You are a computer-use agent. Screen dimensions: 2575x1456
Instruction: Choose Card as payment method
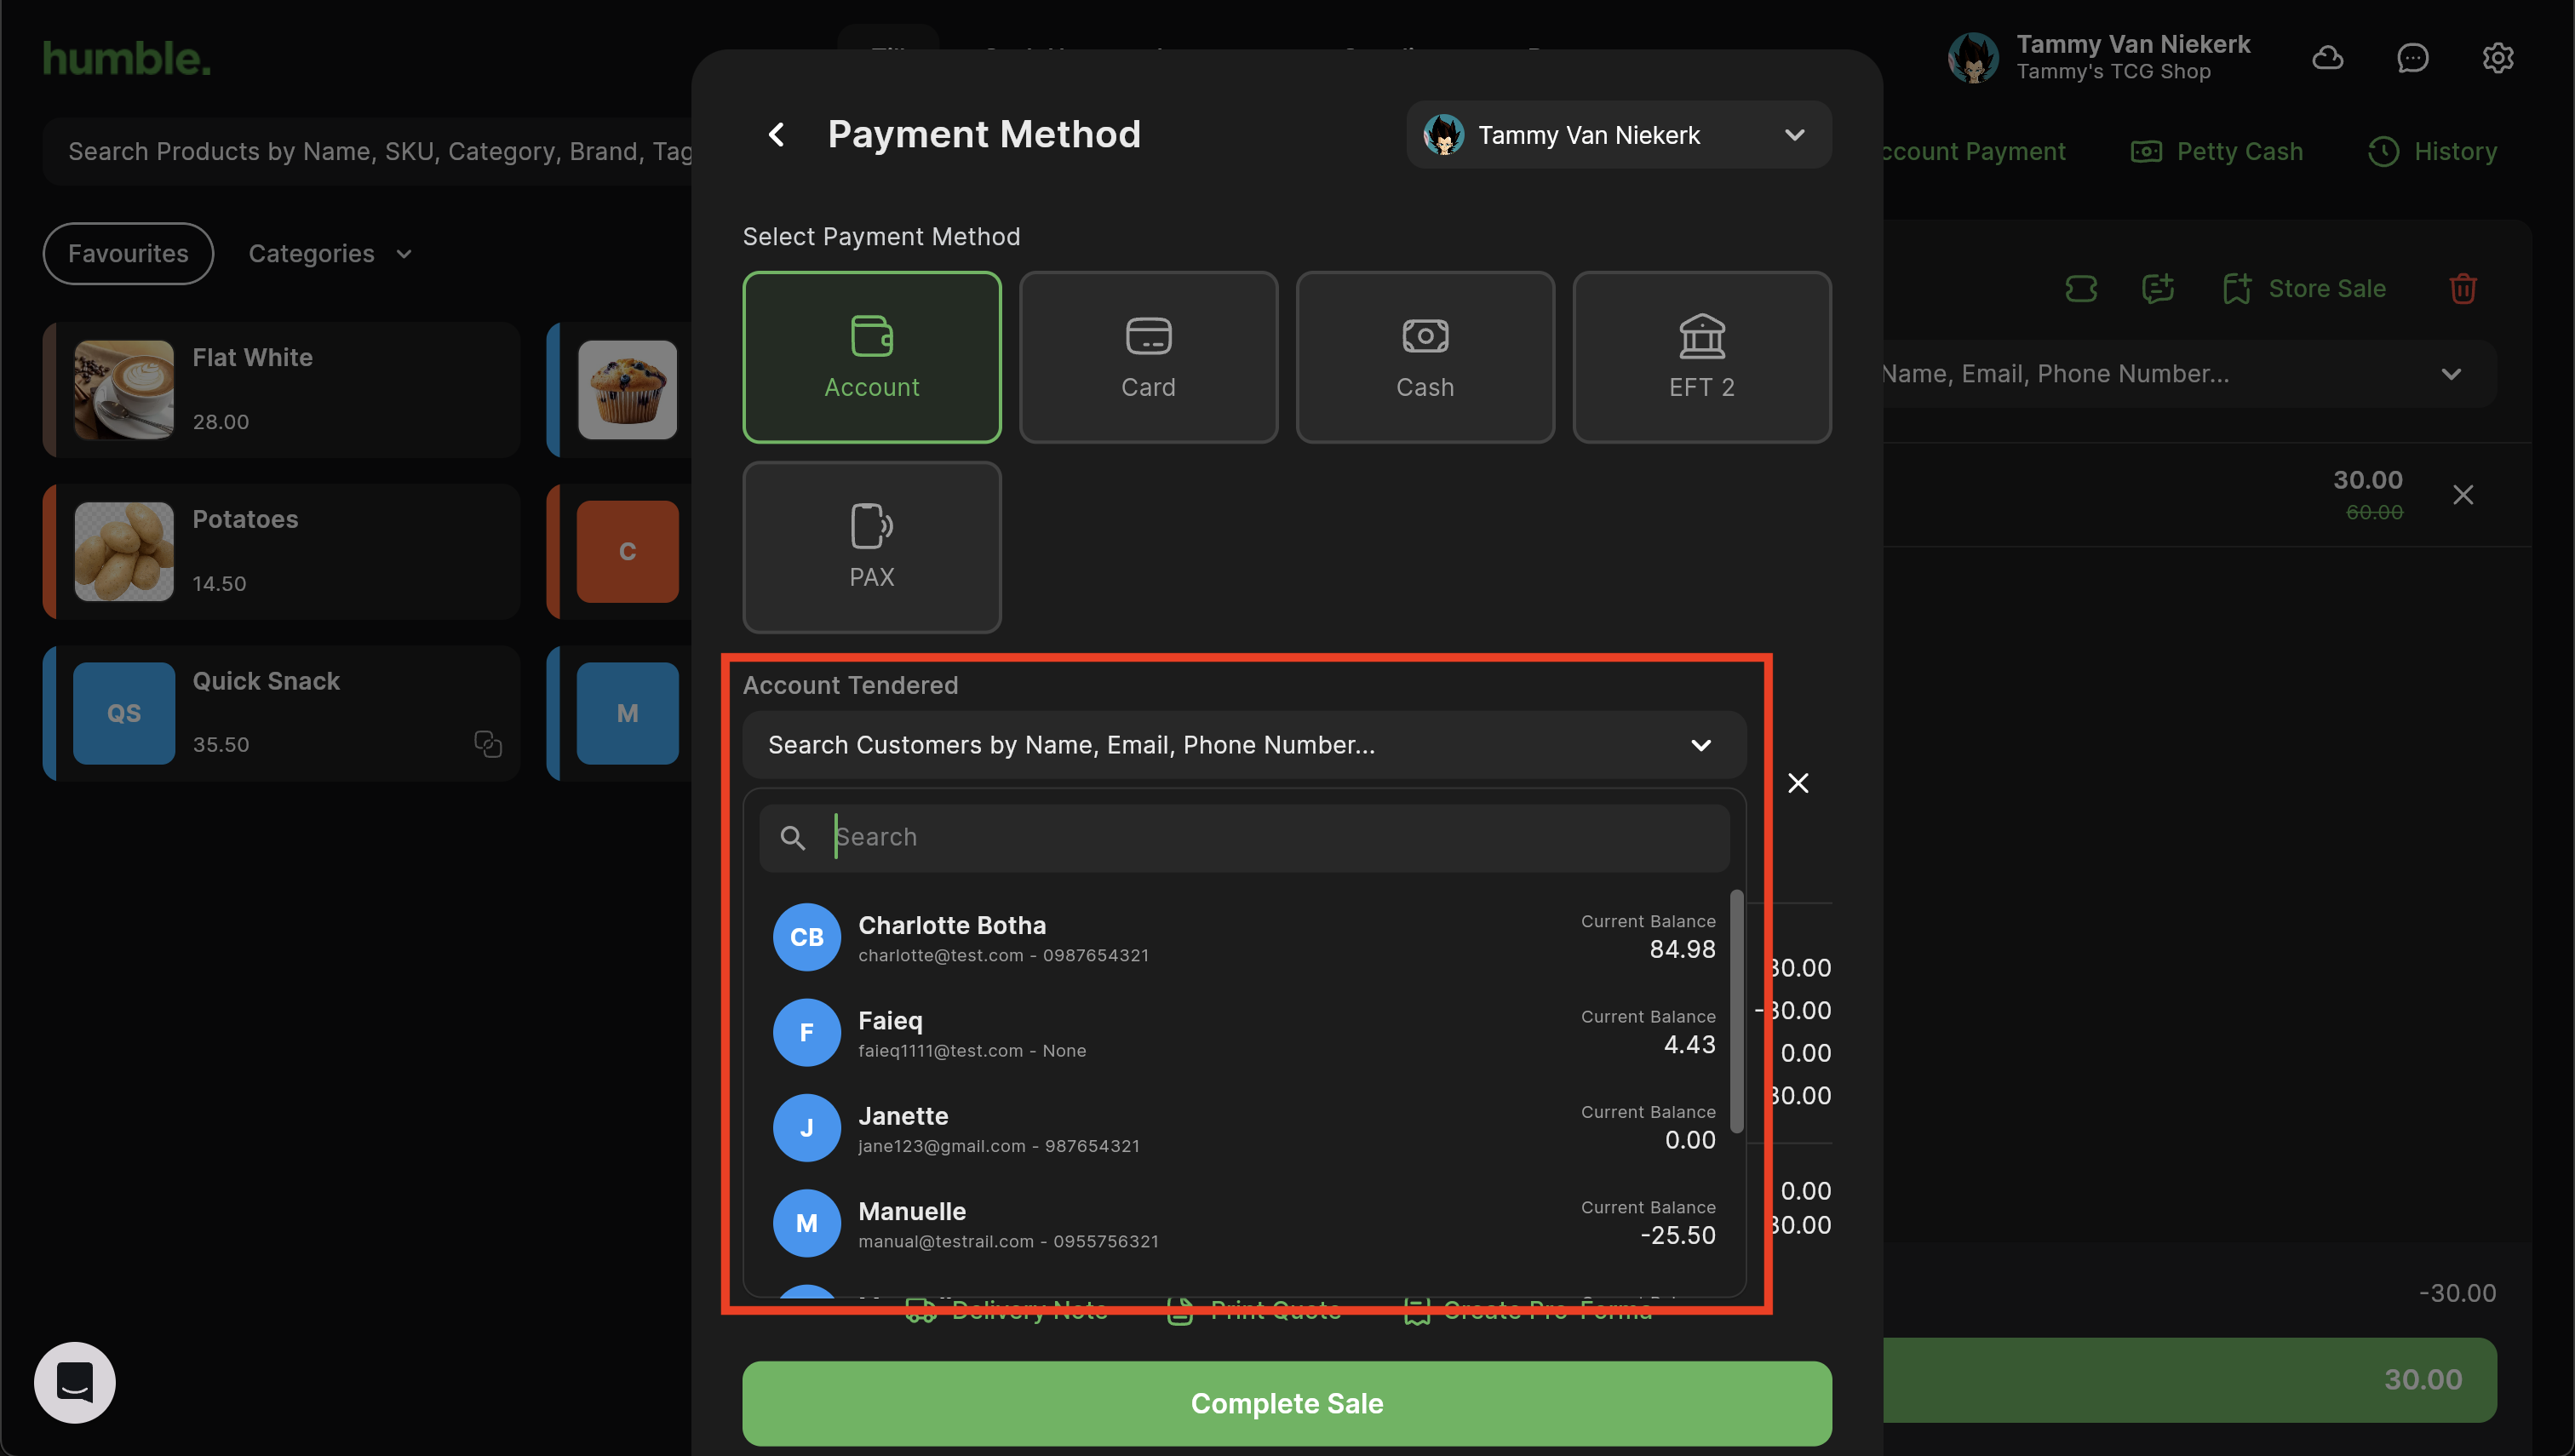tap(1148, 357)
